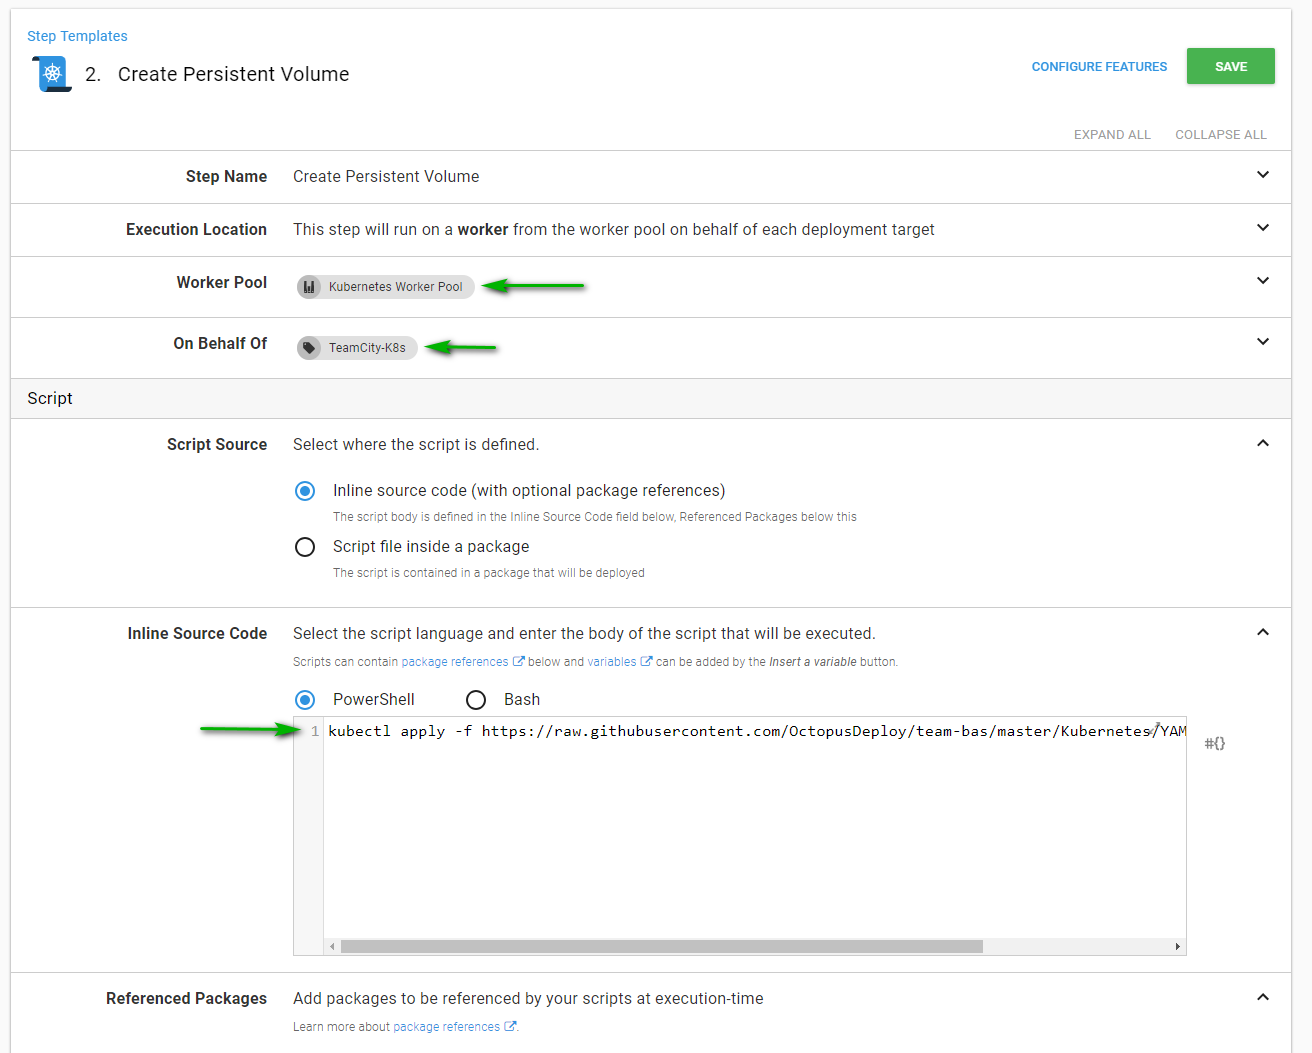Image resolution: width=1312 pixels, height=1053 pixels.
Task: Click the code editor left scroll arrow
Action: pos(332,946)
